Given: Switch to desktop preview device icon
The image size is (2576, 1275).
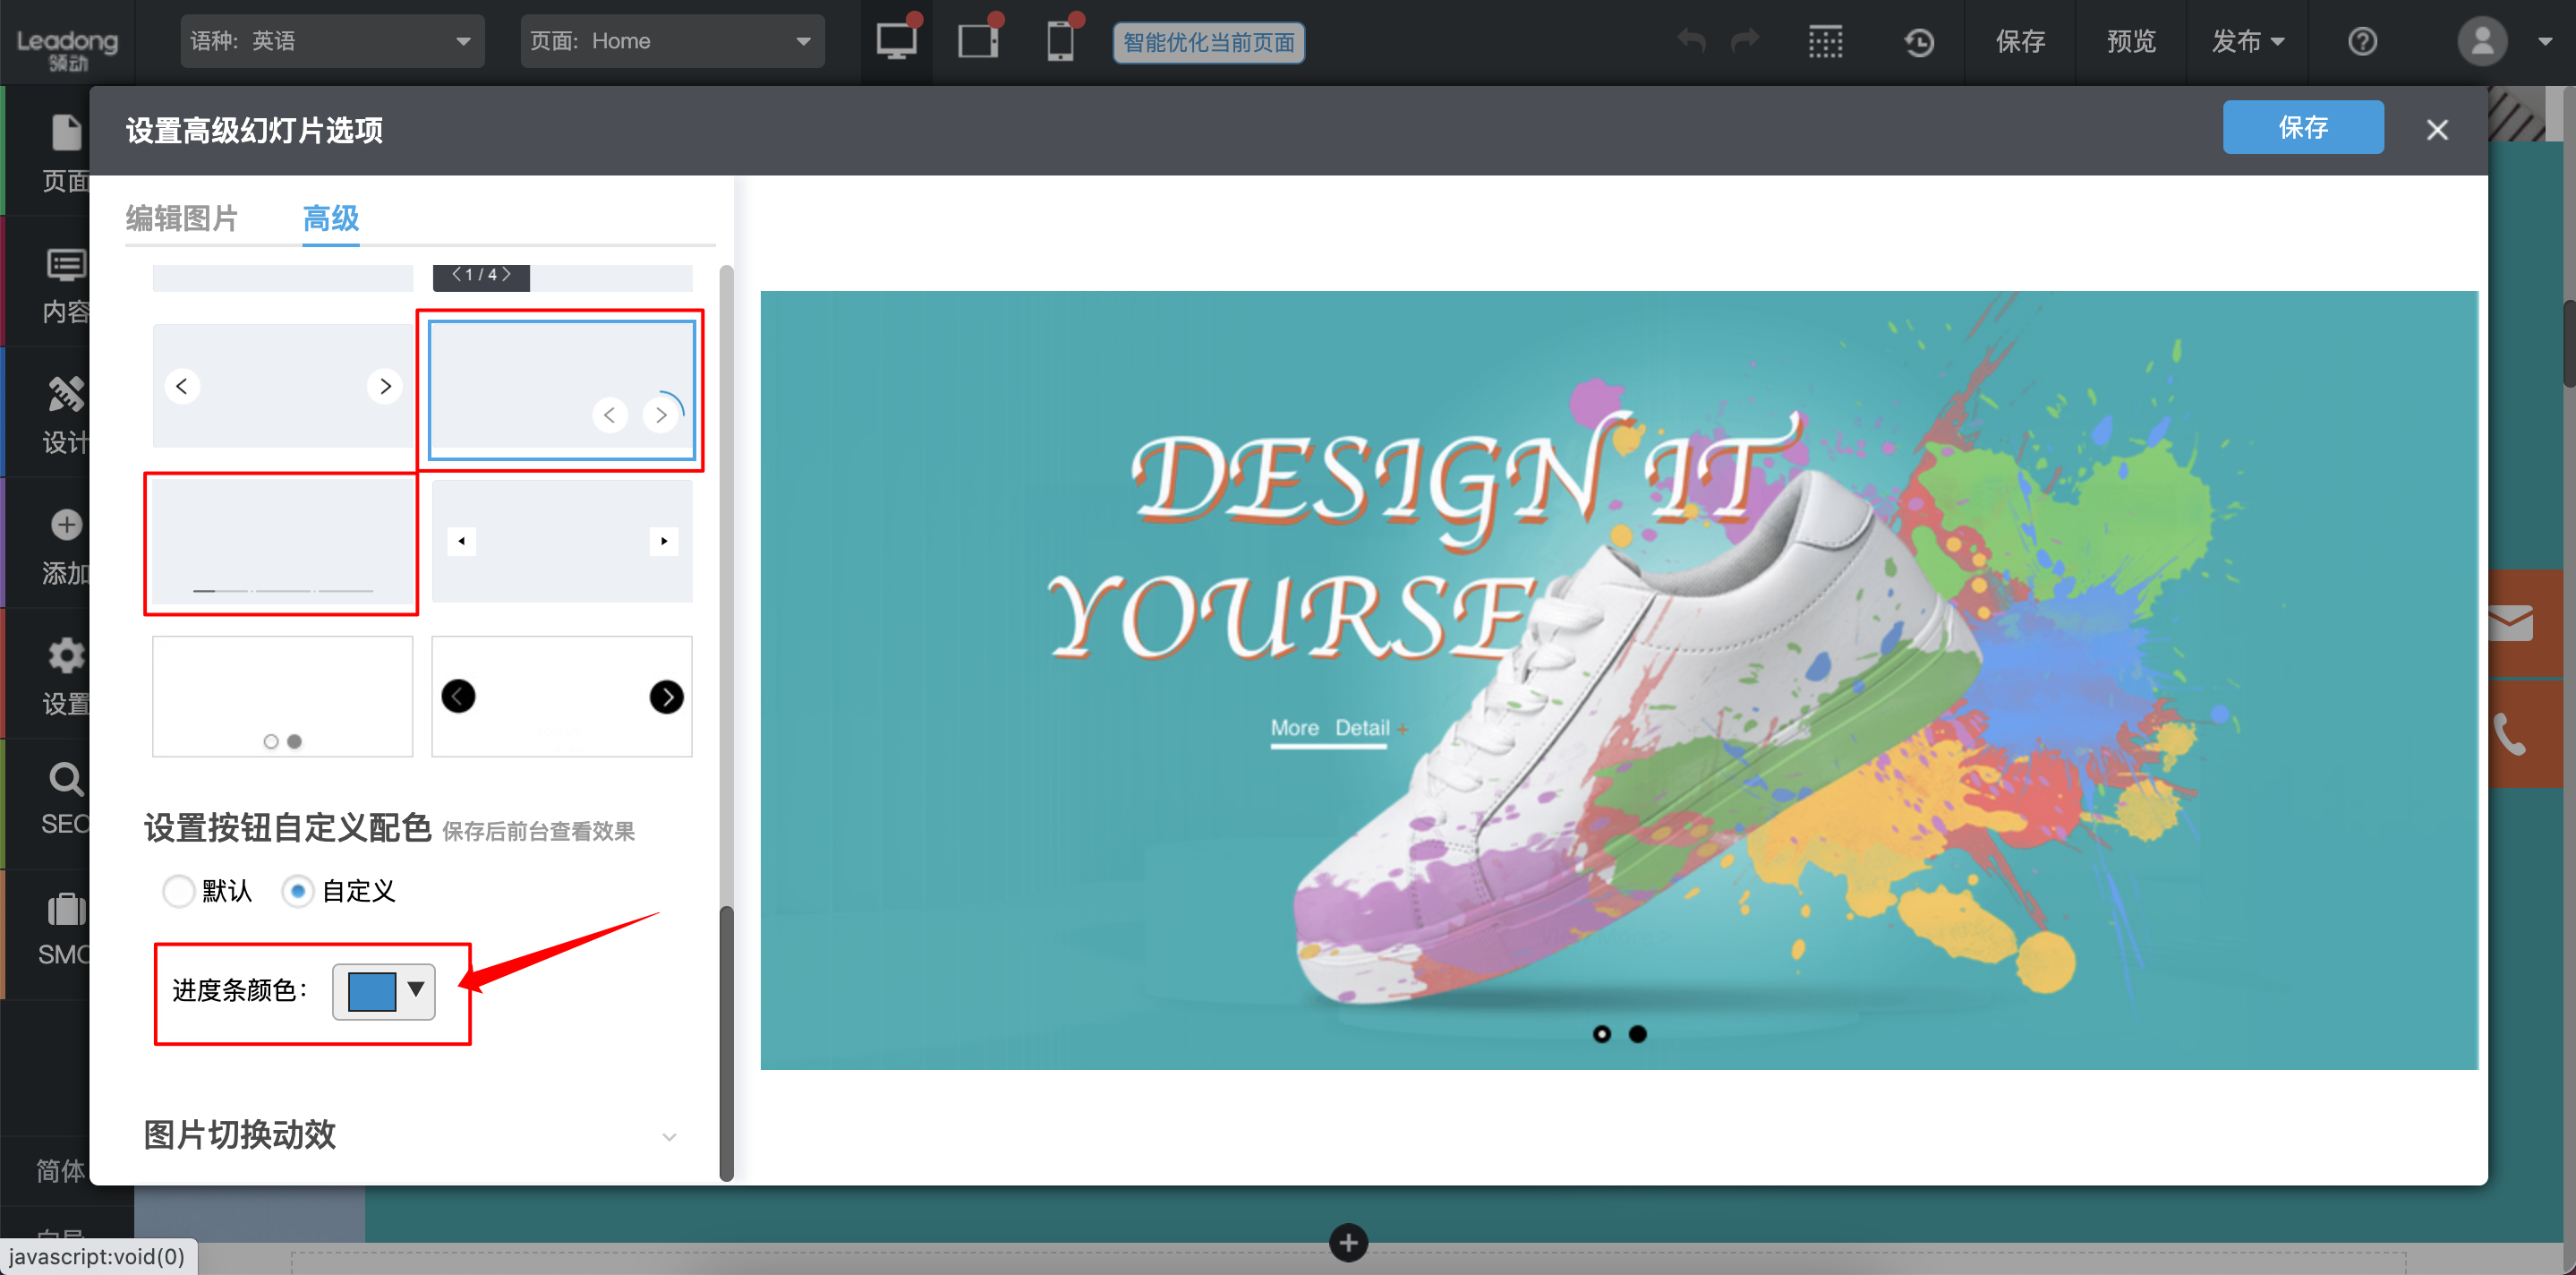Looking at the screenshot, I should 895,41.
